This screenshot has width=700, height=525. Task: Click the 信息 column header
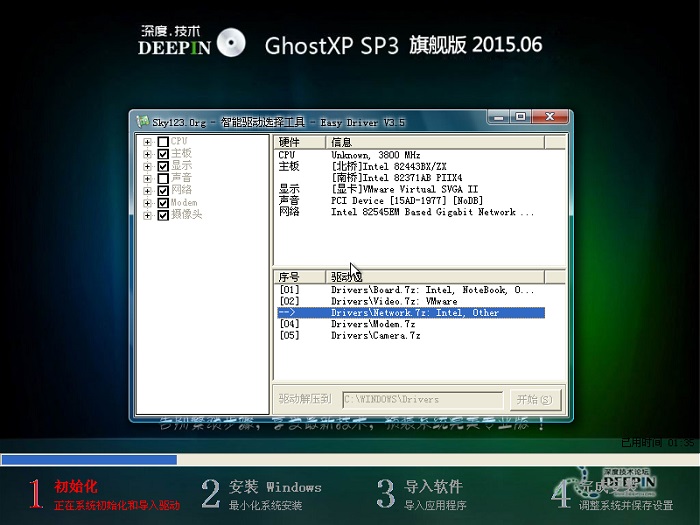(x=435, y=142)
